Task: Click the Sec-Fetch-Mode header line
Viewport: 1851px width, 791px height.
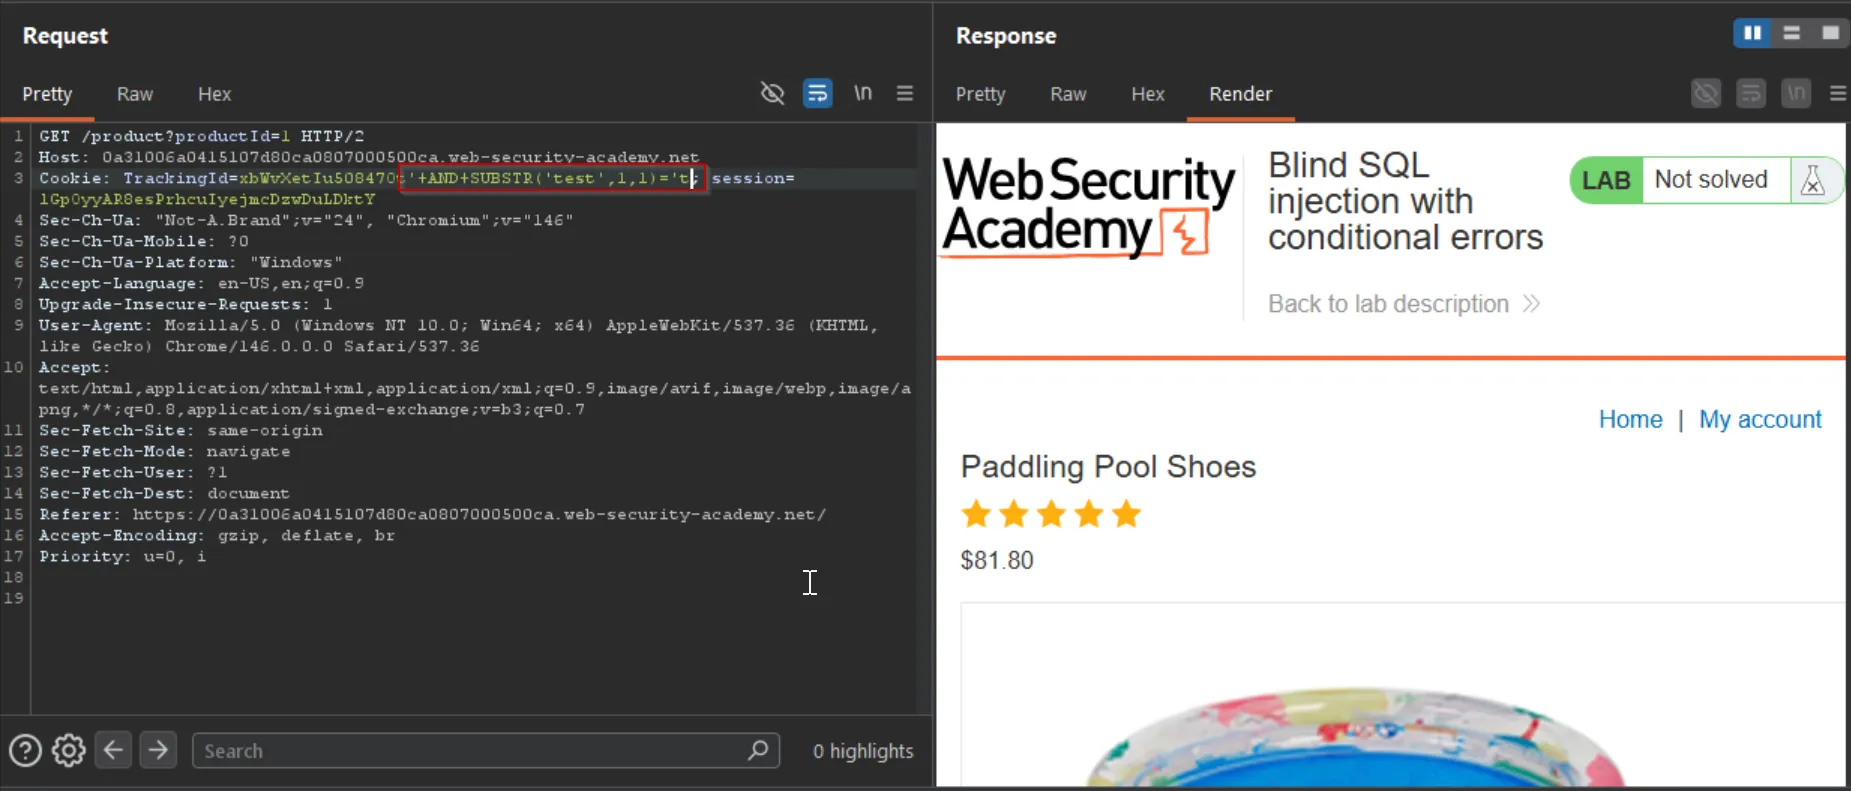Action: coord(165,451)
